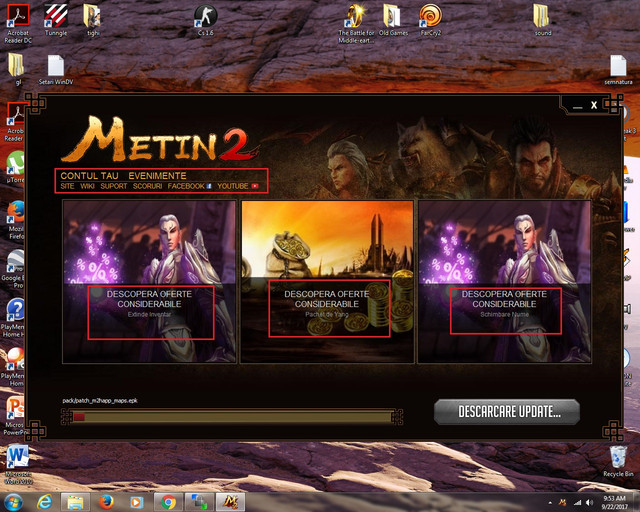
Task: Select the gl folder icon
Action: click(x=17, y=69)
